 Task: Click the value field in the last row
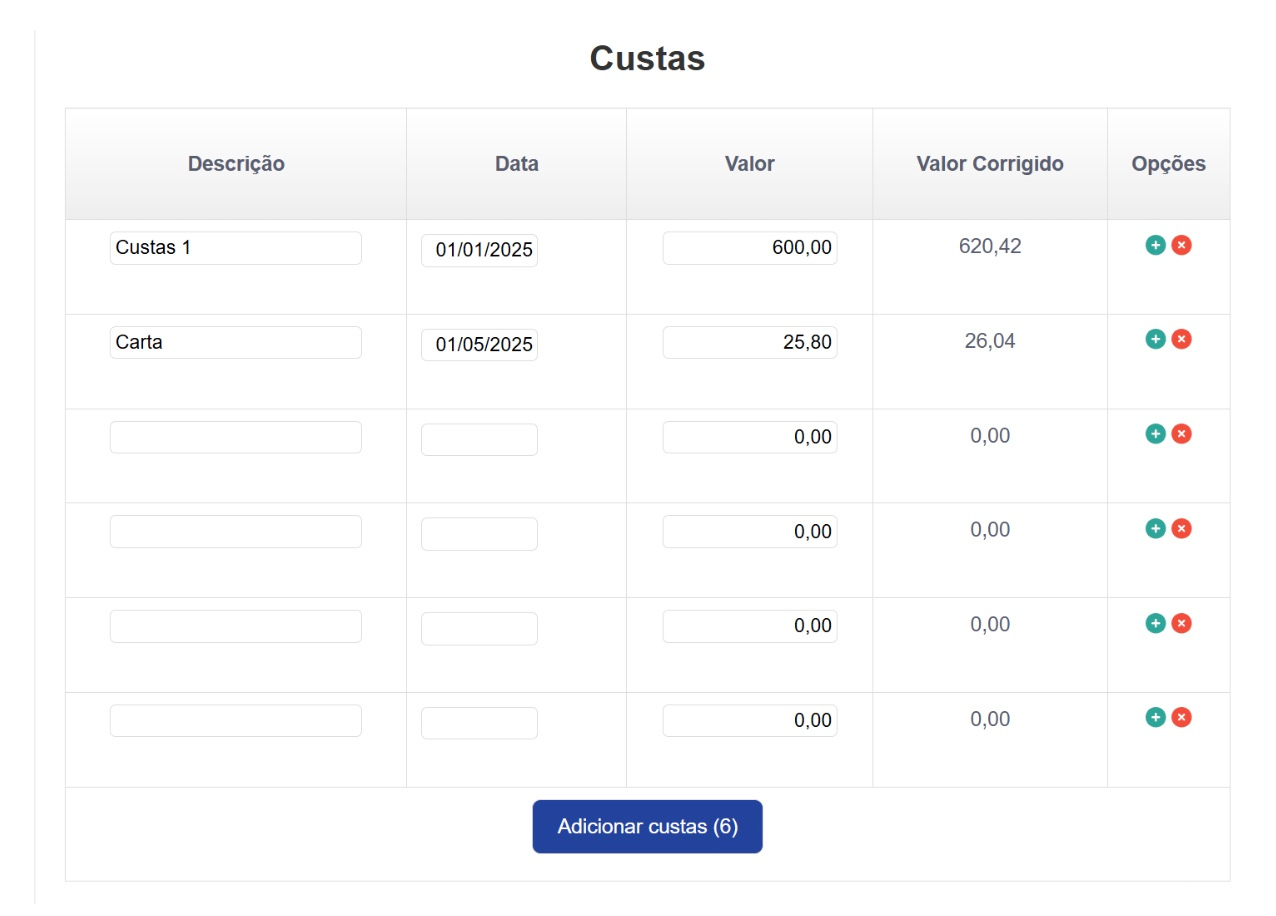click(749, 720)
